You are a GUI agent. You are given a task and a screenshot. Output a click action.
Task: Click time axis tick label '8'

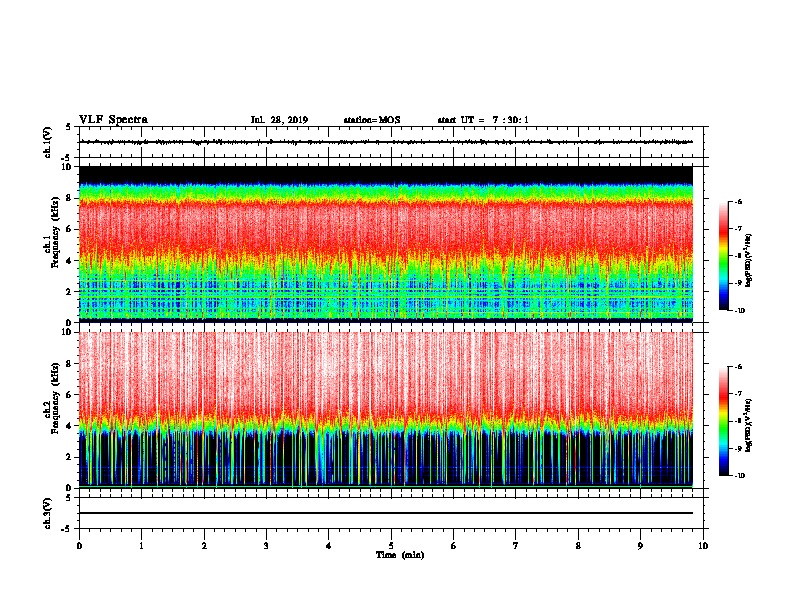click(x=578, y=546)
